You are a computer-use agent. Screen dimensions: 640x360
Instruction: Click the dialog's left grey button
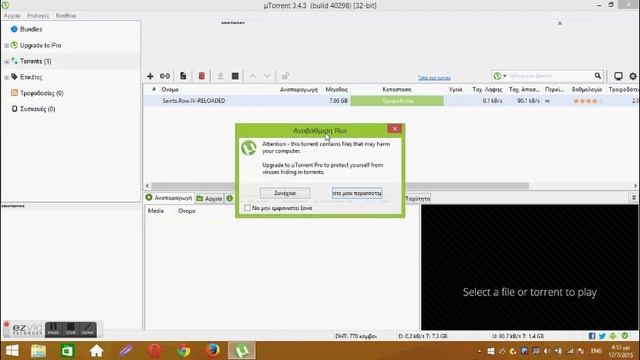pos(285,193)
